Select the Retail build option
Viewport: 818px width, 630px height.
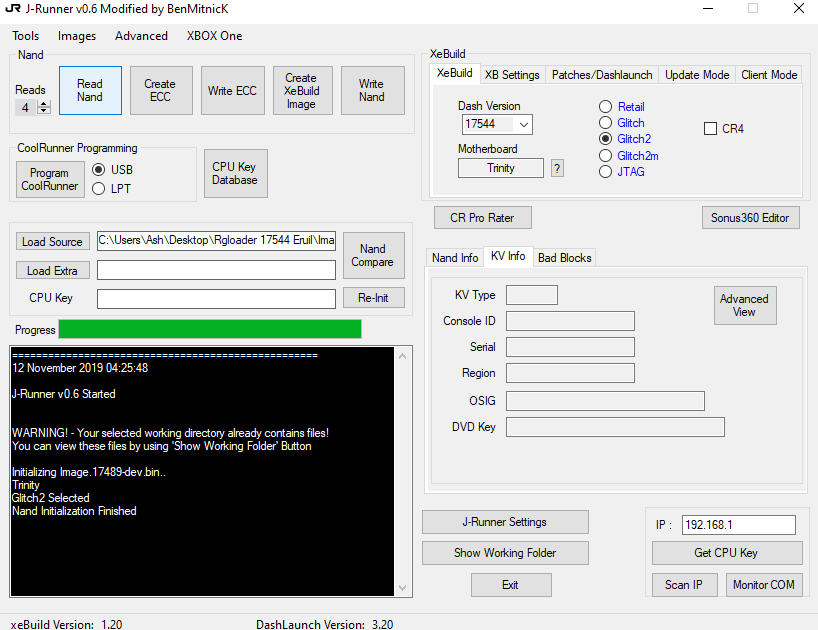(606, 107)
